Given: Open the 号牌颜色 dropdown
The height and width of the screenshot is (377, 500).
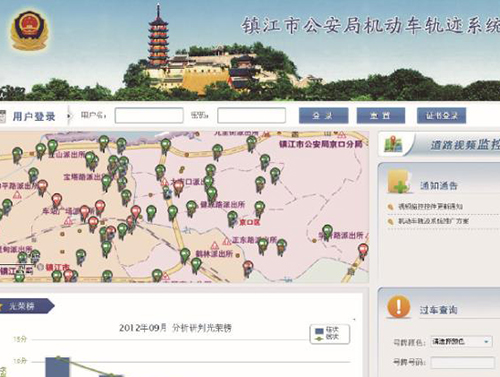Looking at the screenshot, I should pos(461,342).
